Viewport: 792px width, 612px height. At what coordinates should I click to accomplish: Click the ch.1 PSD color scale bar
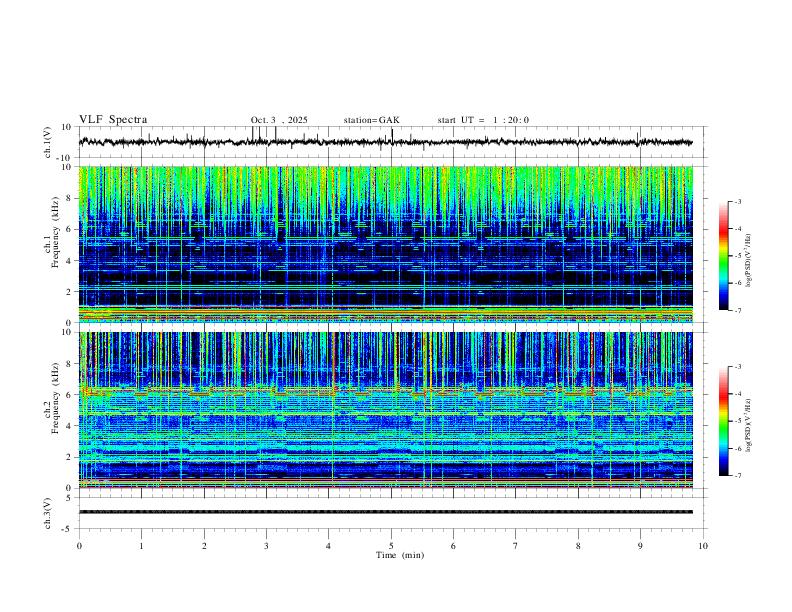click(724, 256)
